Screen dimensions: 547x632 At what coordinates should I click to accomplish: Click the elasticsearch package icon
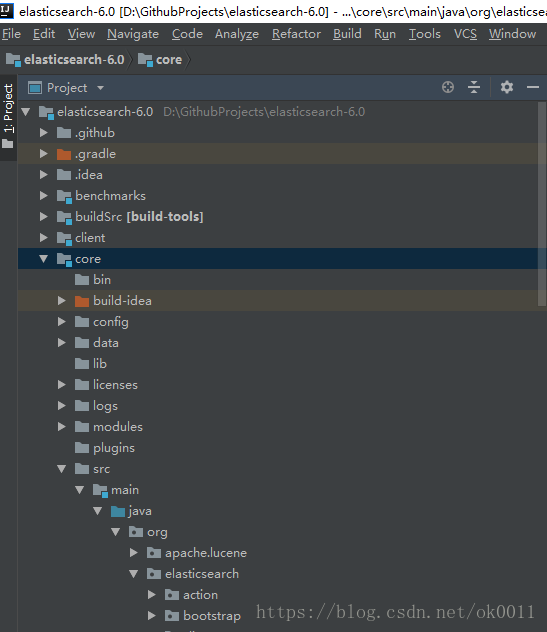pos(154,574)
